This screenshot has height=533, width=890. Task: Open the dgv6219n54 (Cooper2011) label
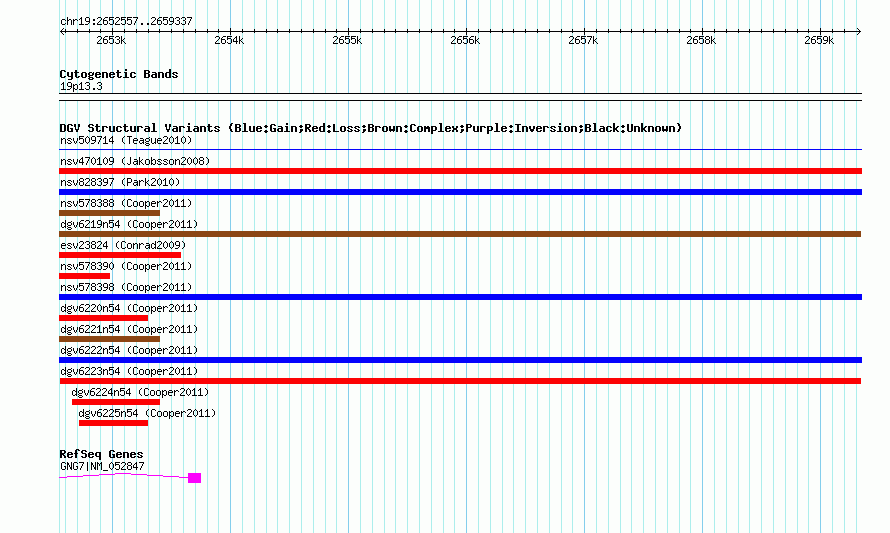pyautogui.click(x=129, y=224)
